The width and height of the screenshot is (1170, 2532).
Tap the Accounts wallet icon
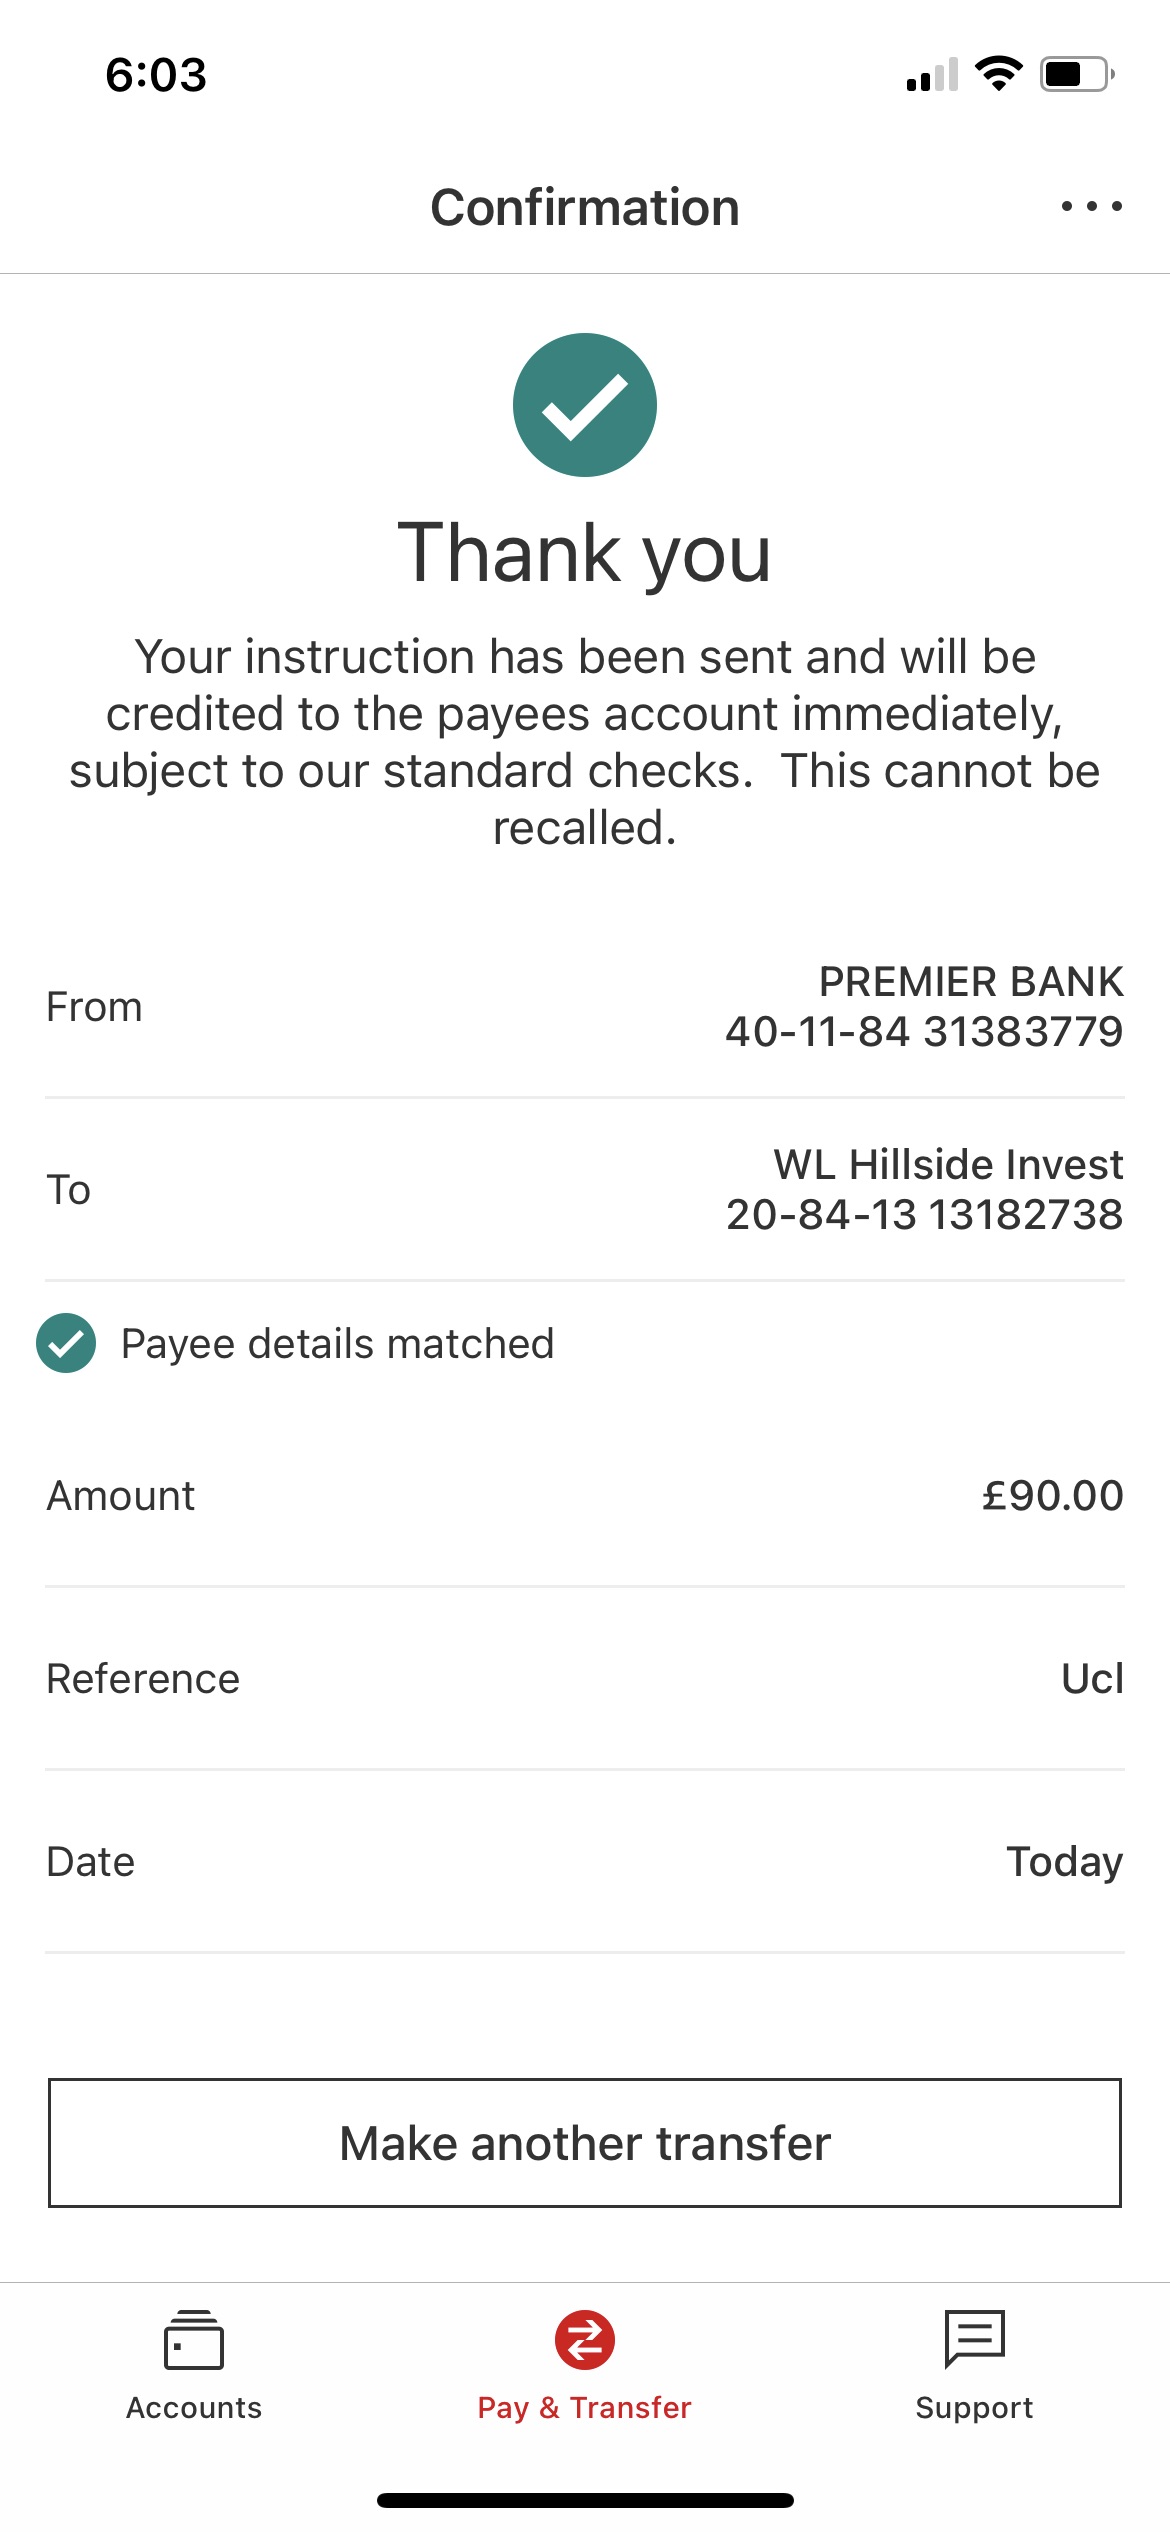(193, 2340)
